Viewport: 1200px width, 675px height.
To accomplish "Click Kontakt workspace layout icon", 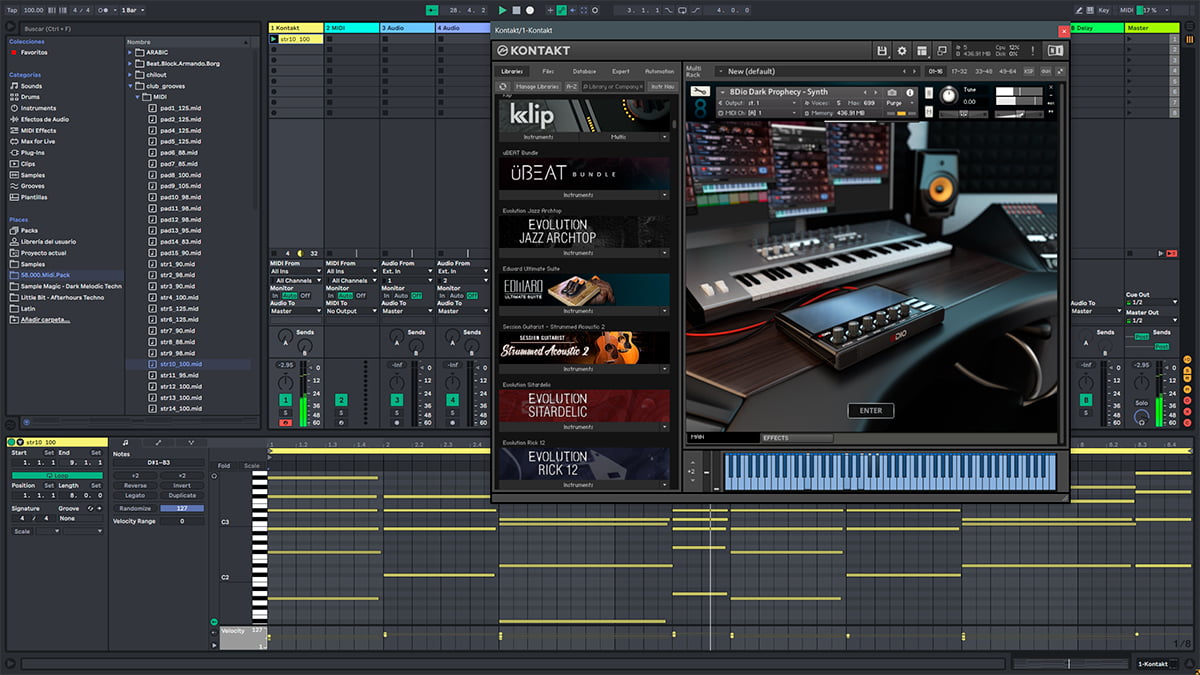I will click(x=921, y=51).
